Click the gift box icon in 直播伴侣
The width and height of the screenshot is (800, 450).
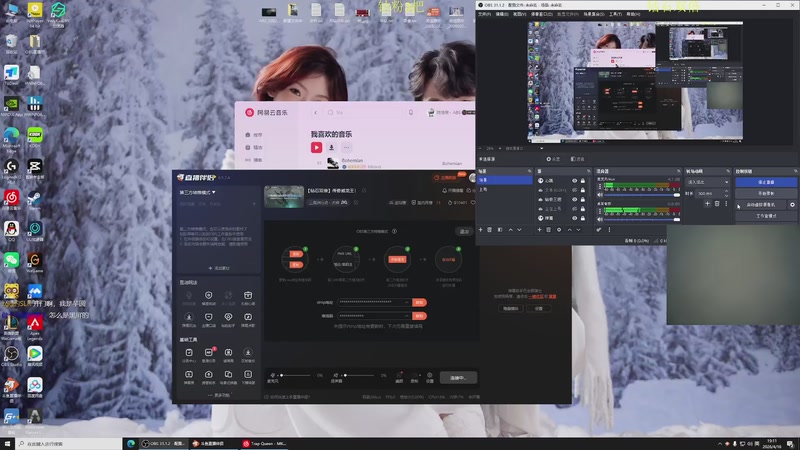click(x=248, y=295)
